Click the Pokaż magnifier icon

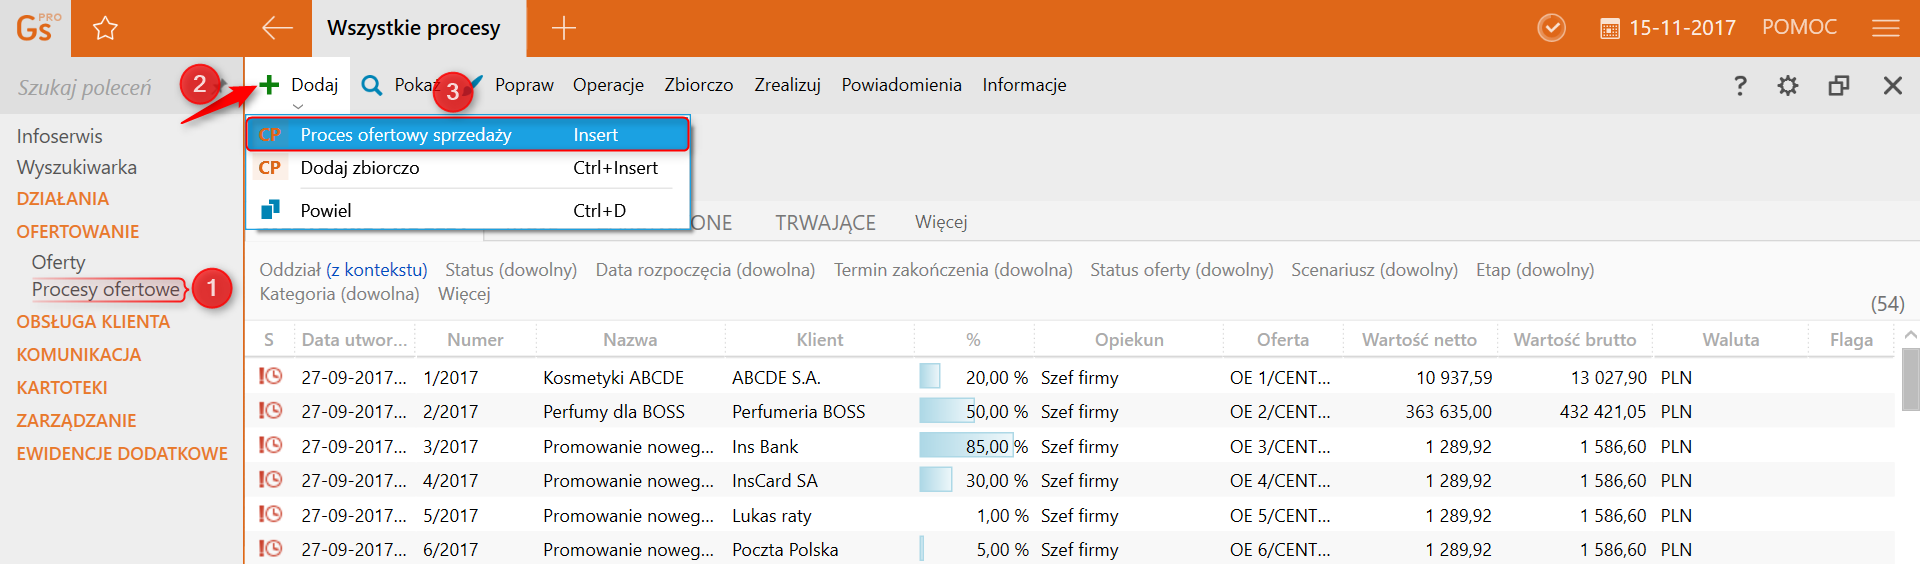coord(372,86)
